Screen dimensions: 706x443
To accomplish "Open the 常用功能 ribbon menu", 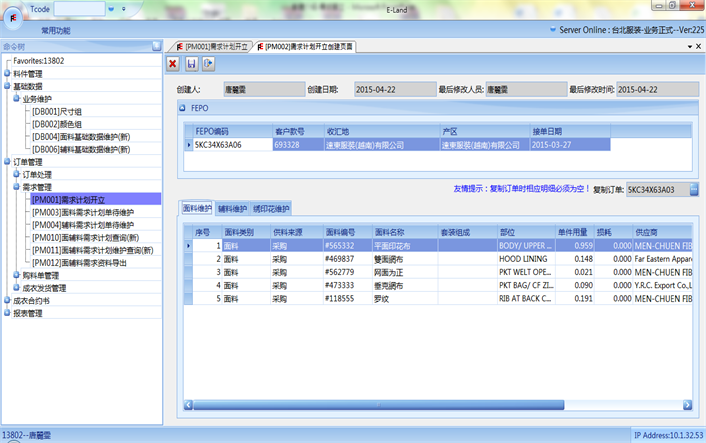I will (56, 31).
